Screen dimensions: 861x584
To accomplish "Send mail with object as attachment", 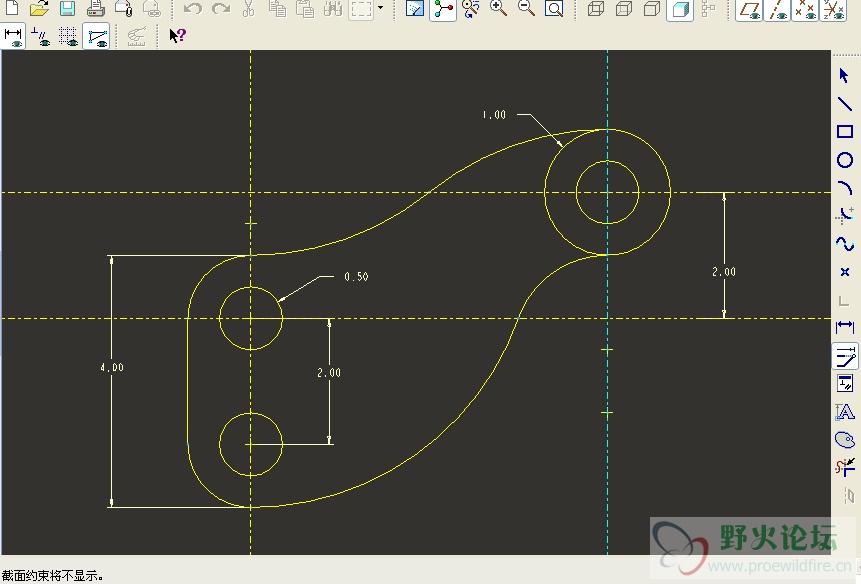I will (x=124, y=8).
